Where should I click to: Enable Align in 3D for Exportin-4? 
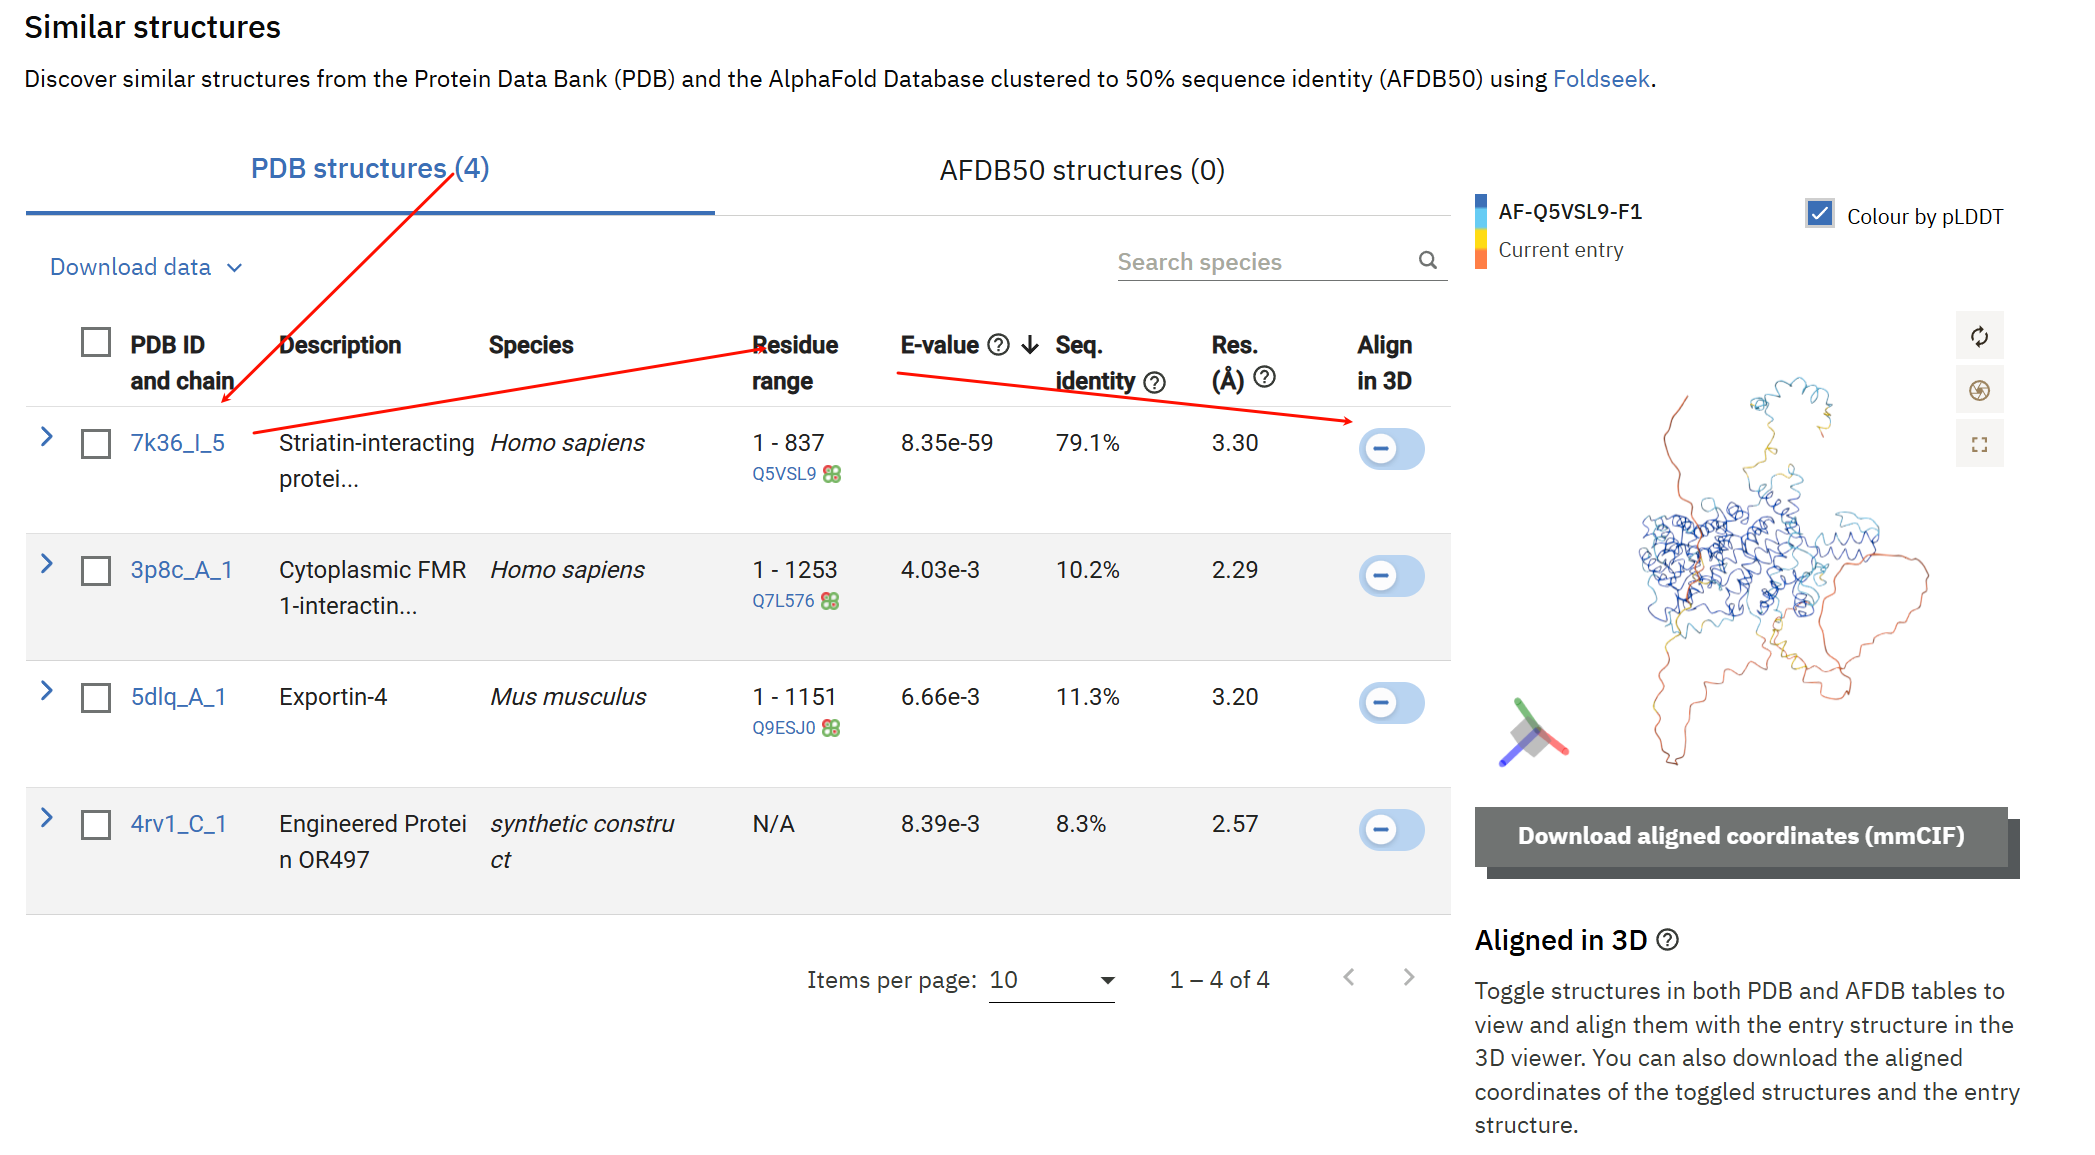pyautogui.click(x=1391, y=703)
